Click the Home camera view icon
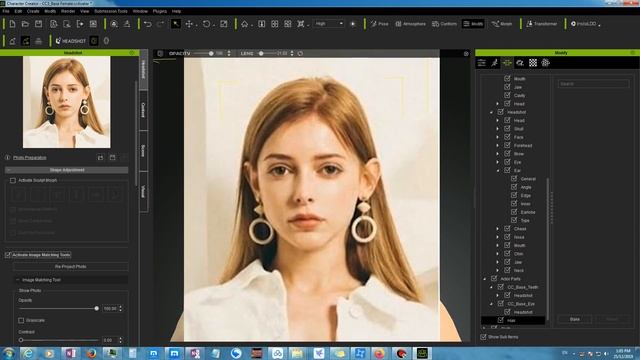Viewport: 640px width, 360px height. (244, 24)
